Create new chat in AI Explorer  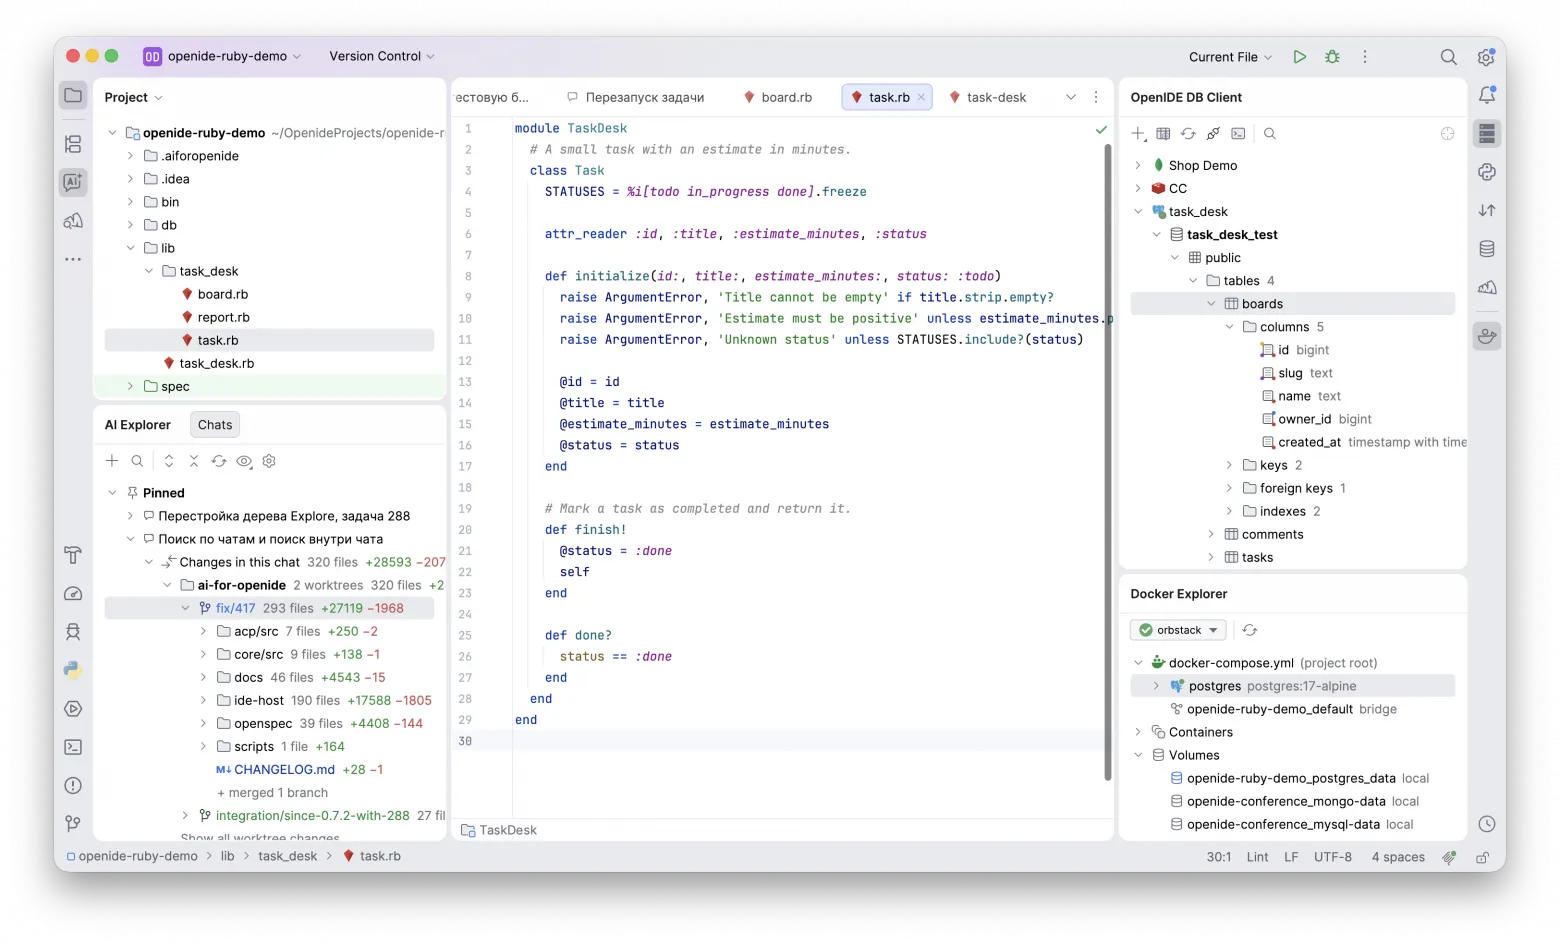click(x=112, y=461)
